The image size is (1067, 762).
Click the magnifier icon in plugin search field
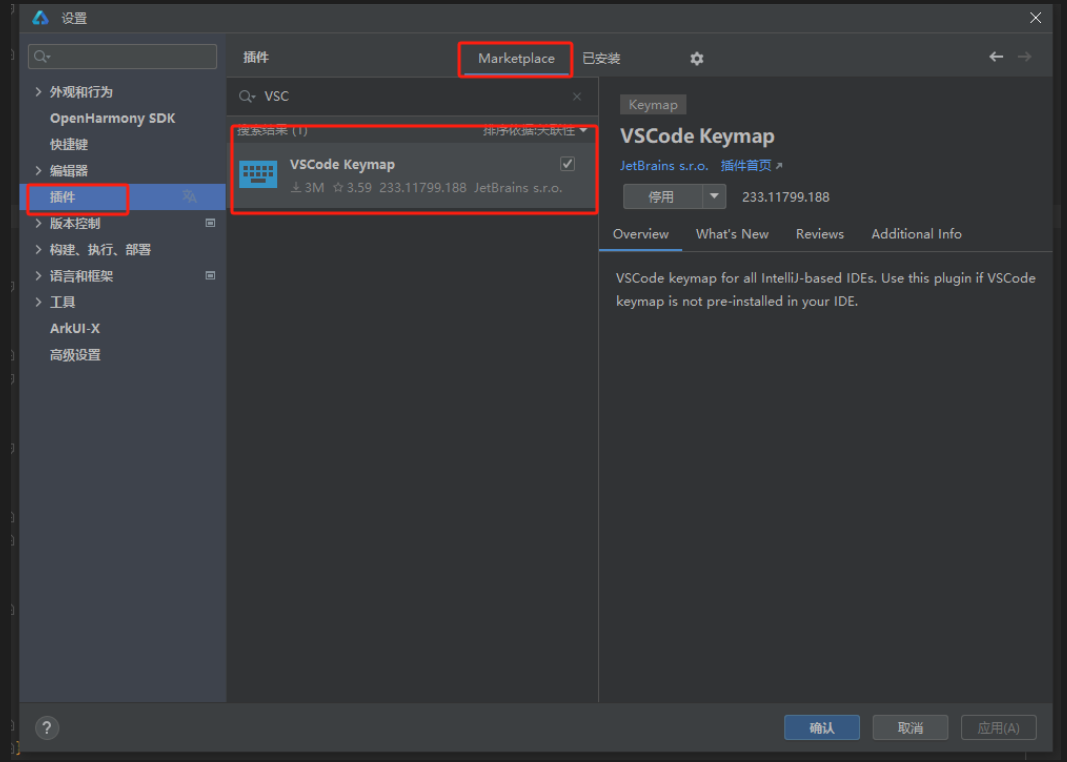coord(246,97)
